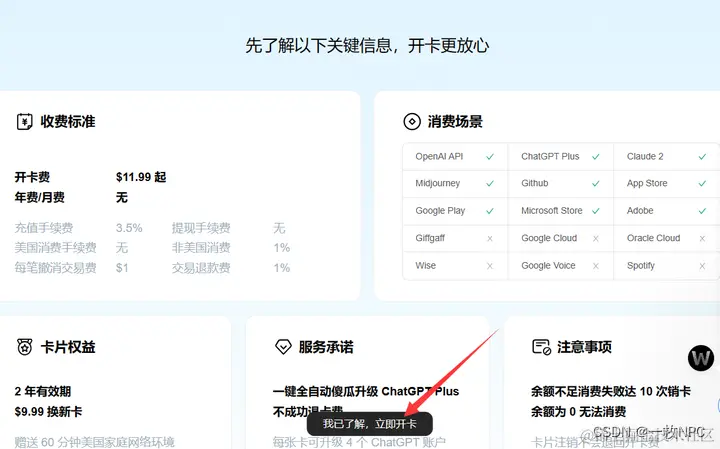The height and width of the screenshot is (449, 720).
Task: Click the 服务承诺 heading
Action: (326, 347)
